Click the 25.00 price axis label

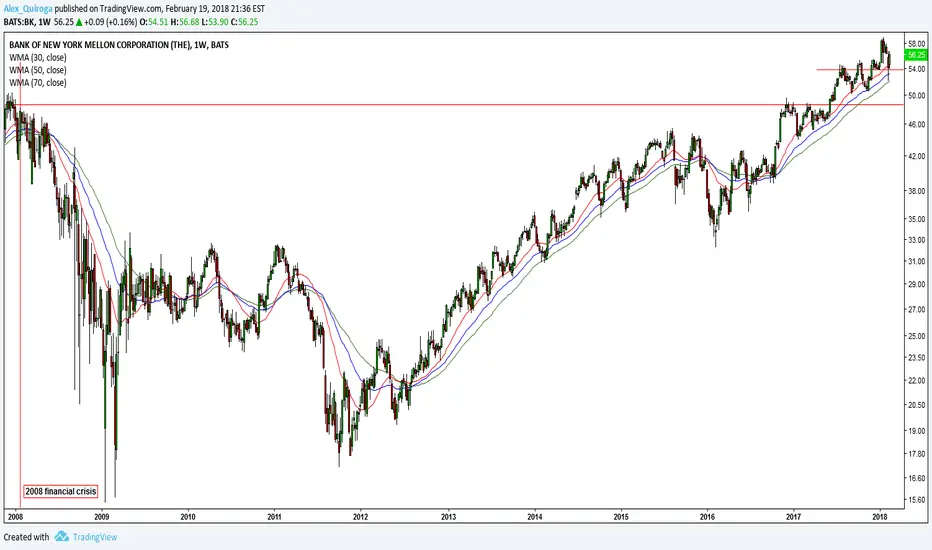pyautogui.click(x=917, y=336)
